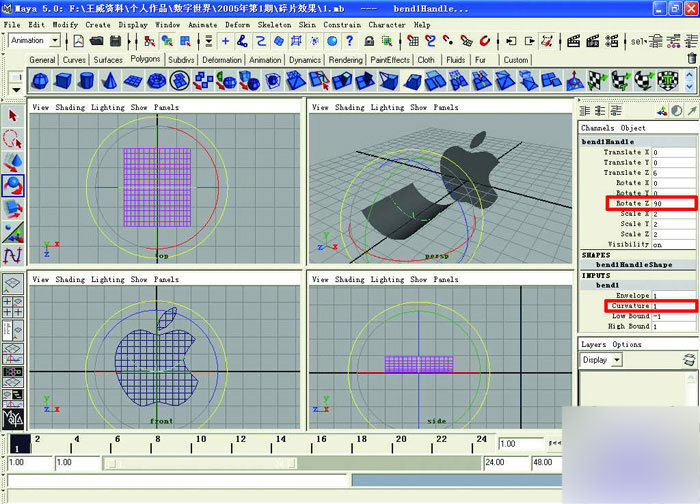Open the Deform menu
700x504 pixels.
click(238, 25)
